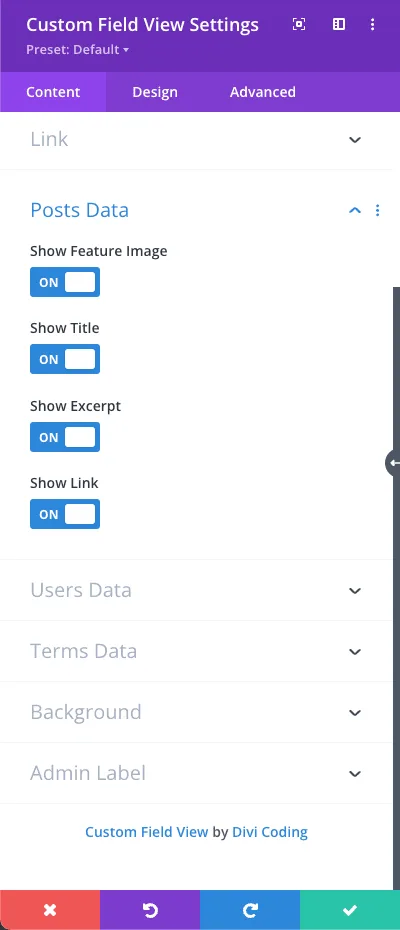Turn off the Show Link switch

coord(65,514)
